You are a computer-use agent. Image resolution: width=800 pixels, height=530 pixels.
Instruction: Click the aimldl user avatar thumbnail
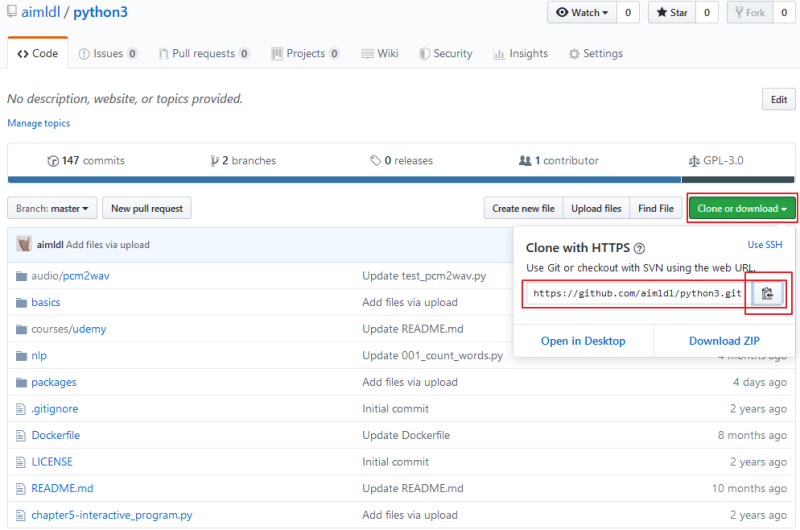point(23,244)
